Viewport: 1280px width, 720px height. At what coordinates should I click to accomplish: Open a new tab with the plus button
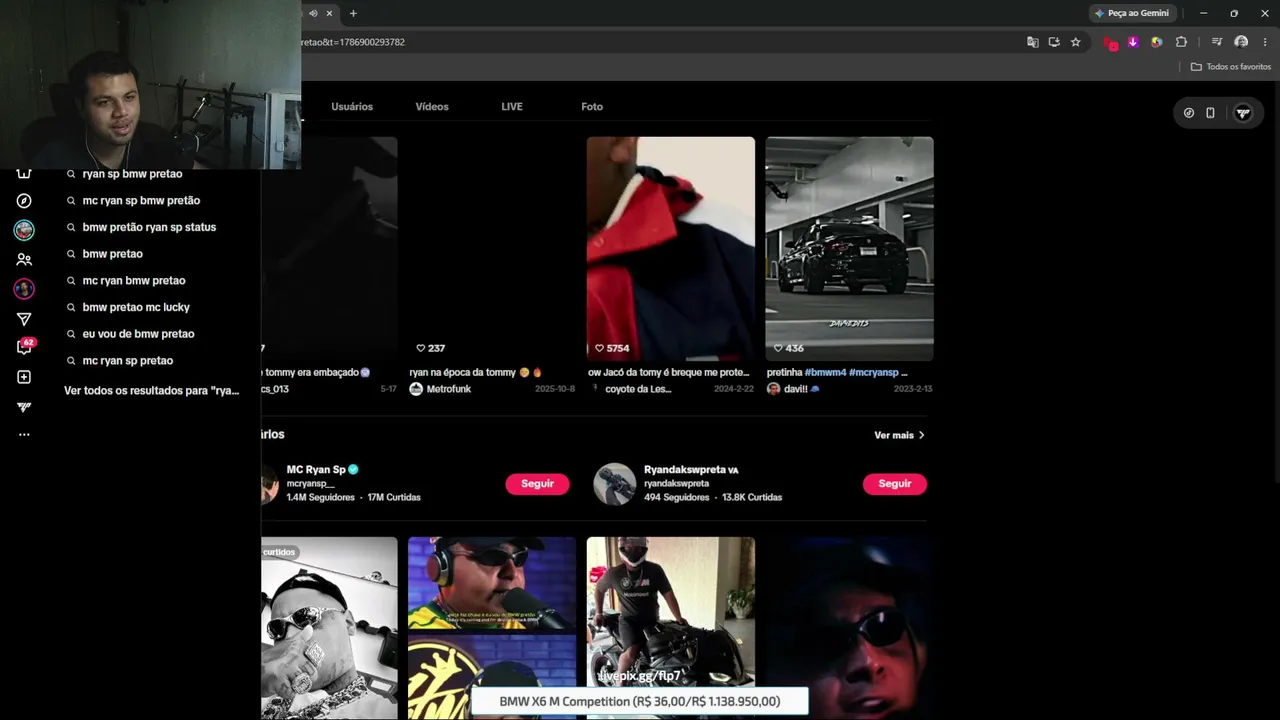point(353,13)
